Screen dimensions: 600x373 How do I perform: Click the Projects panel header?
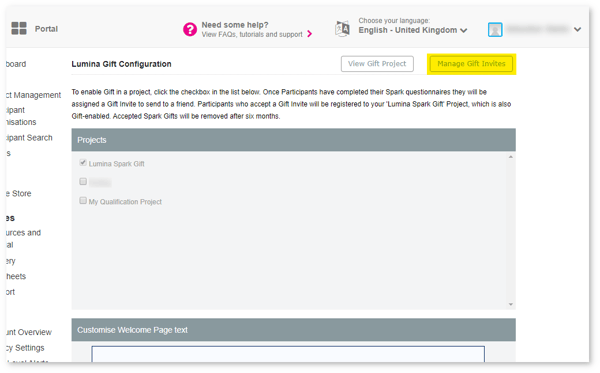tap(293, 140)
